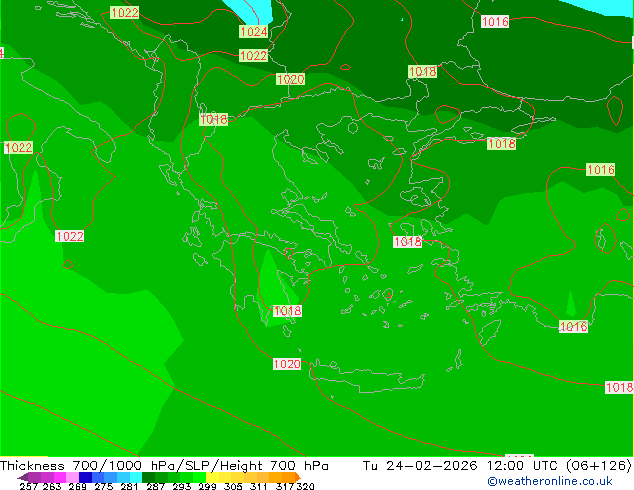Click the darkest green legend swatch

tap(148, 477)
